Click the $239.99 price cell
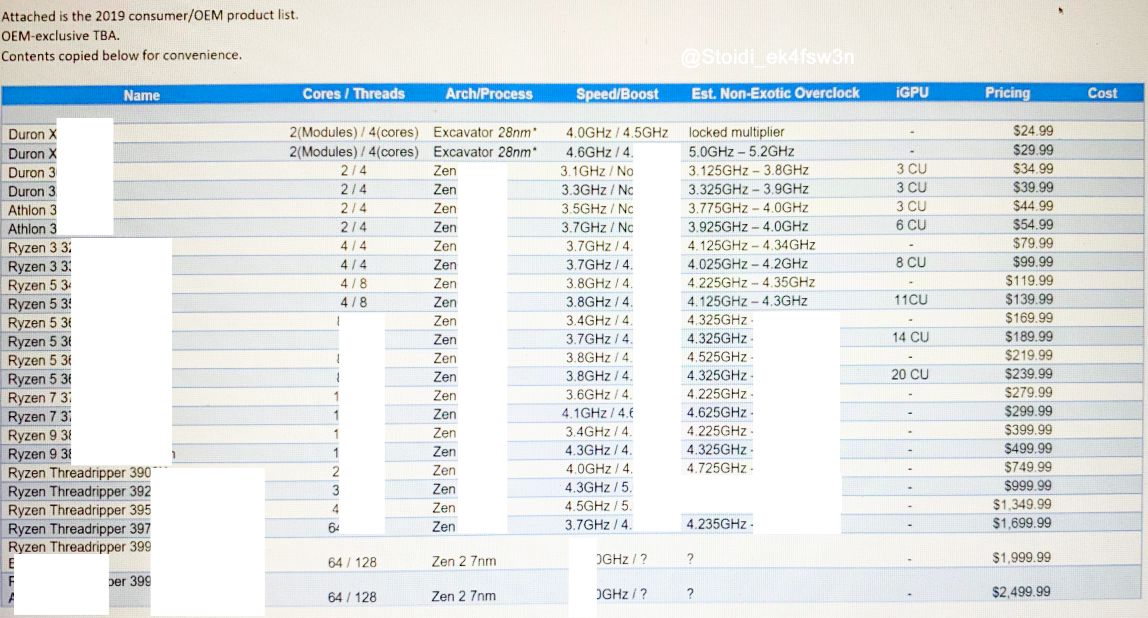The image size is (1148, 618). click(1029, 373)
